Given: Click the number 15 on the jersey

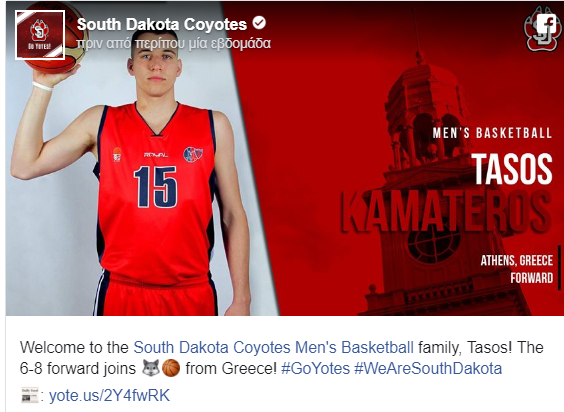Looking at the screenshot, I should pyautogui.click(x=156, y=187).
